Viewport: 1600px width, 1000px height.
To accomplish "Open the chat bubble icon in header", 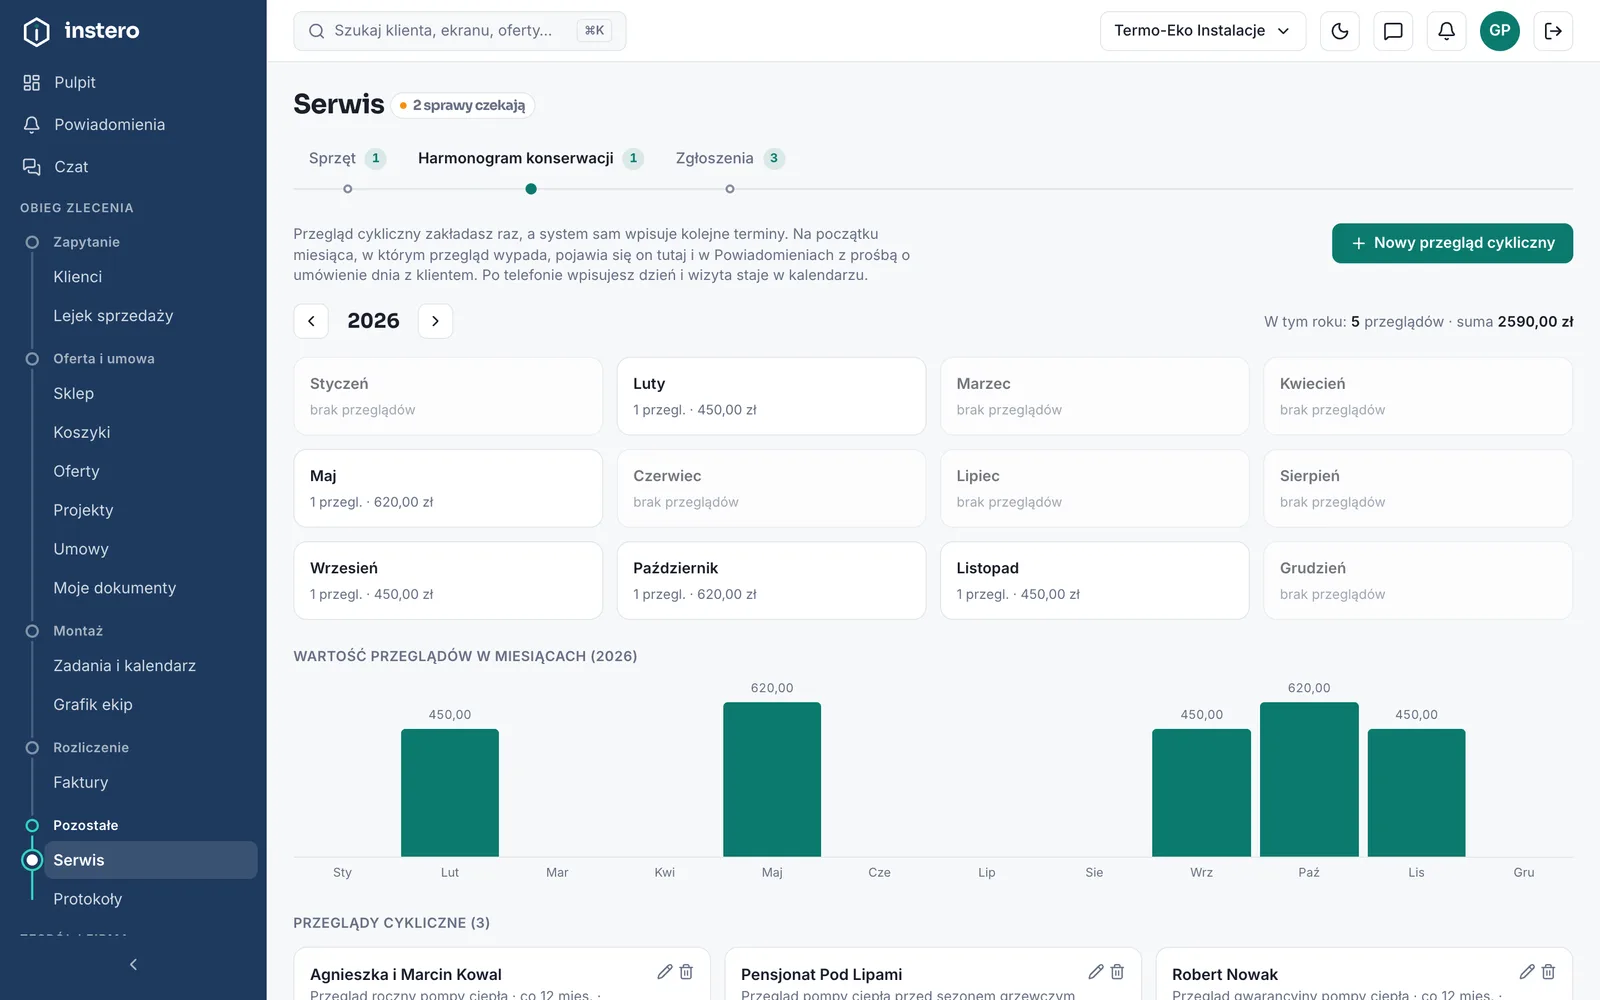I will (1393, 31).
